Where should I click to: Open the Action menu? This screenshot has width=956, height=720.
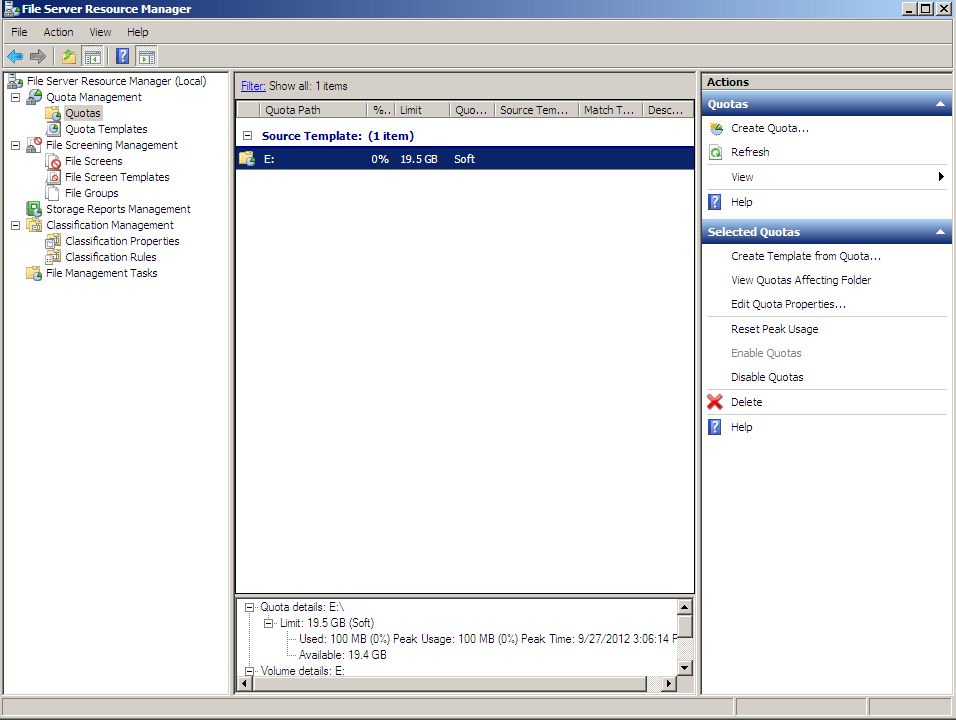click(58, 31)
